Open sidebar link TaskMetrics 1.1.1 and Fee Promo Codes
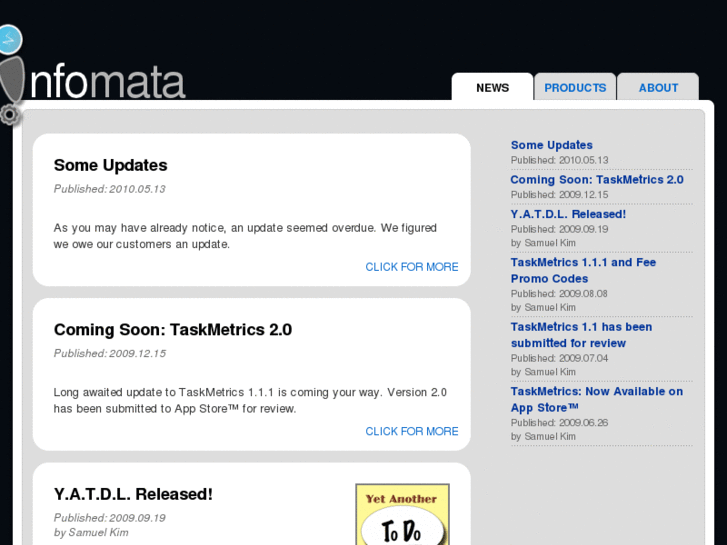727x545 pixels. pyautogui.click(x=583, y=270)
